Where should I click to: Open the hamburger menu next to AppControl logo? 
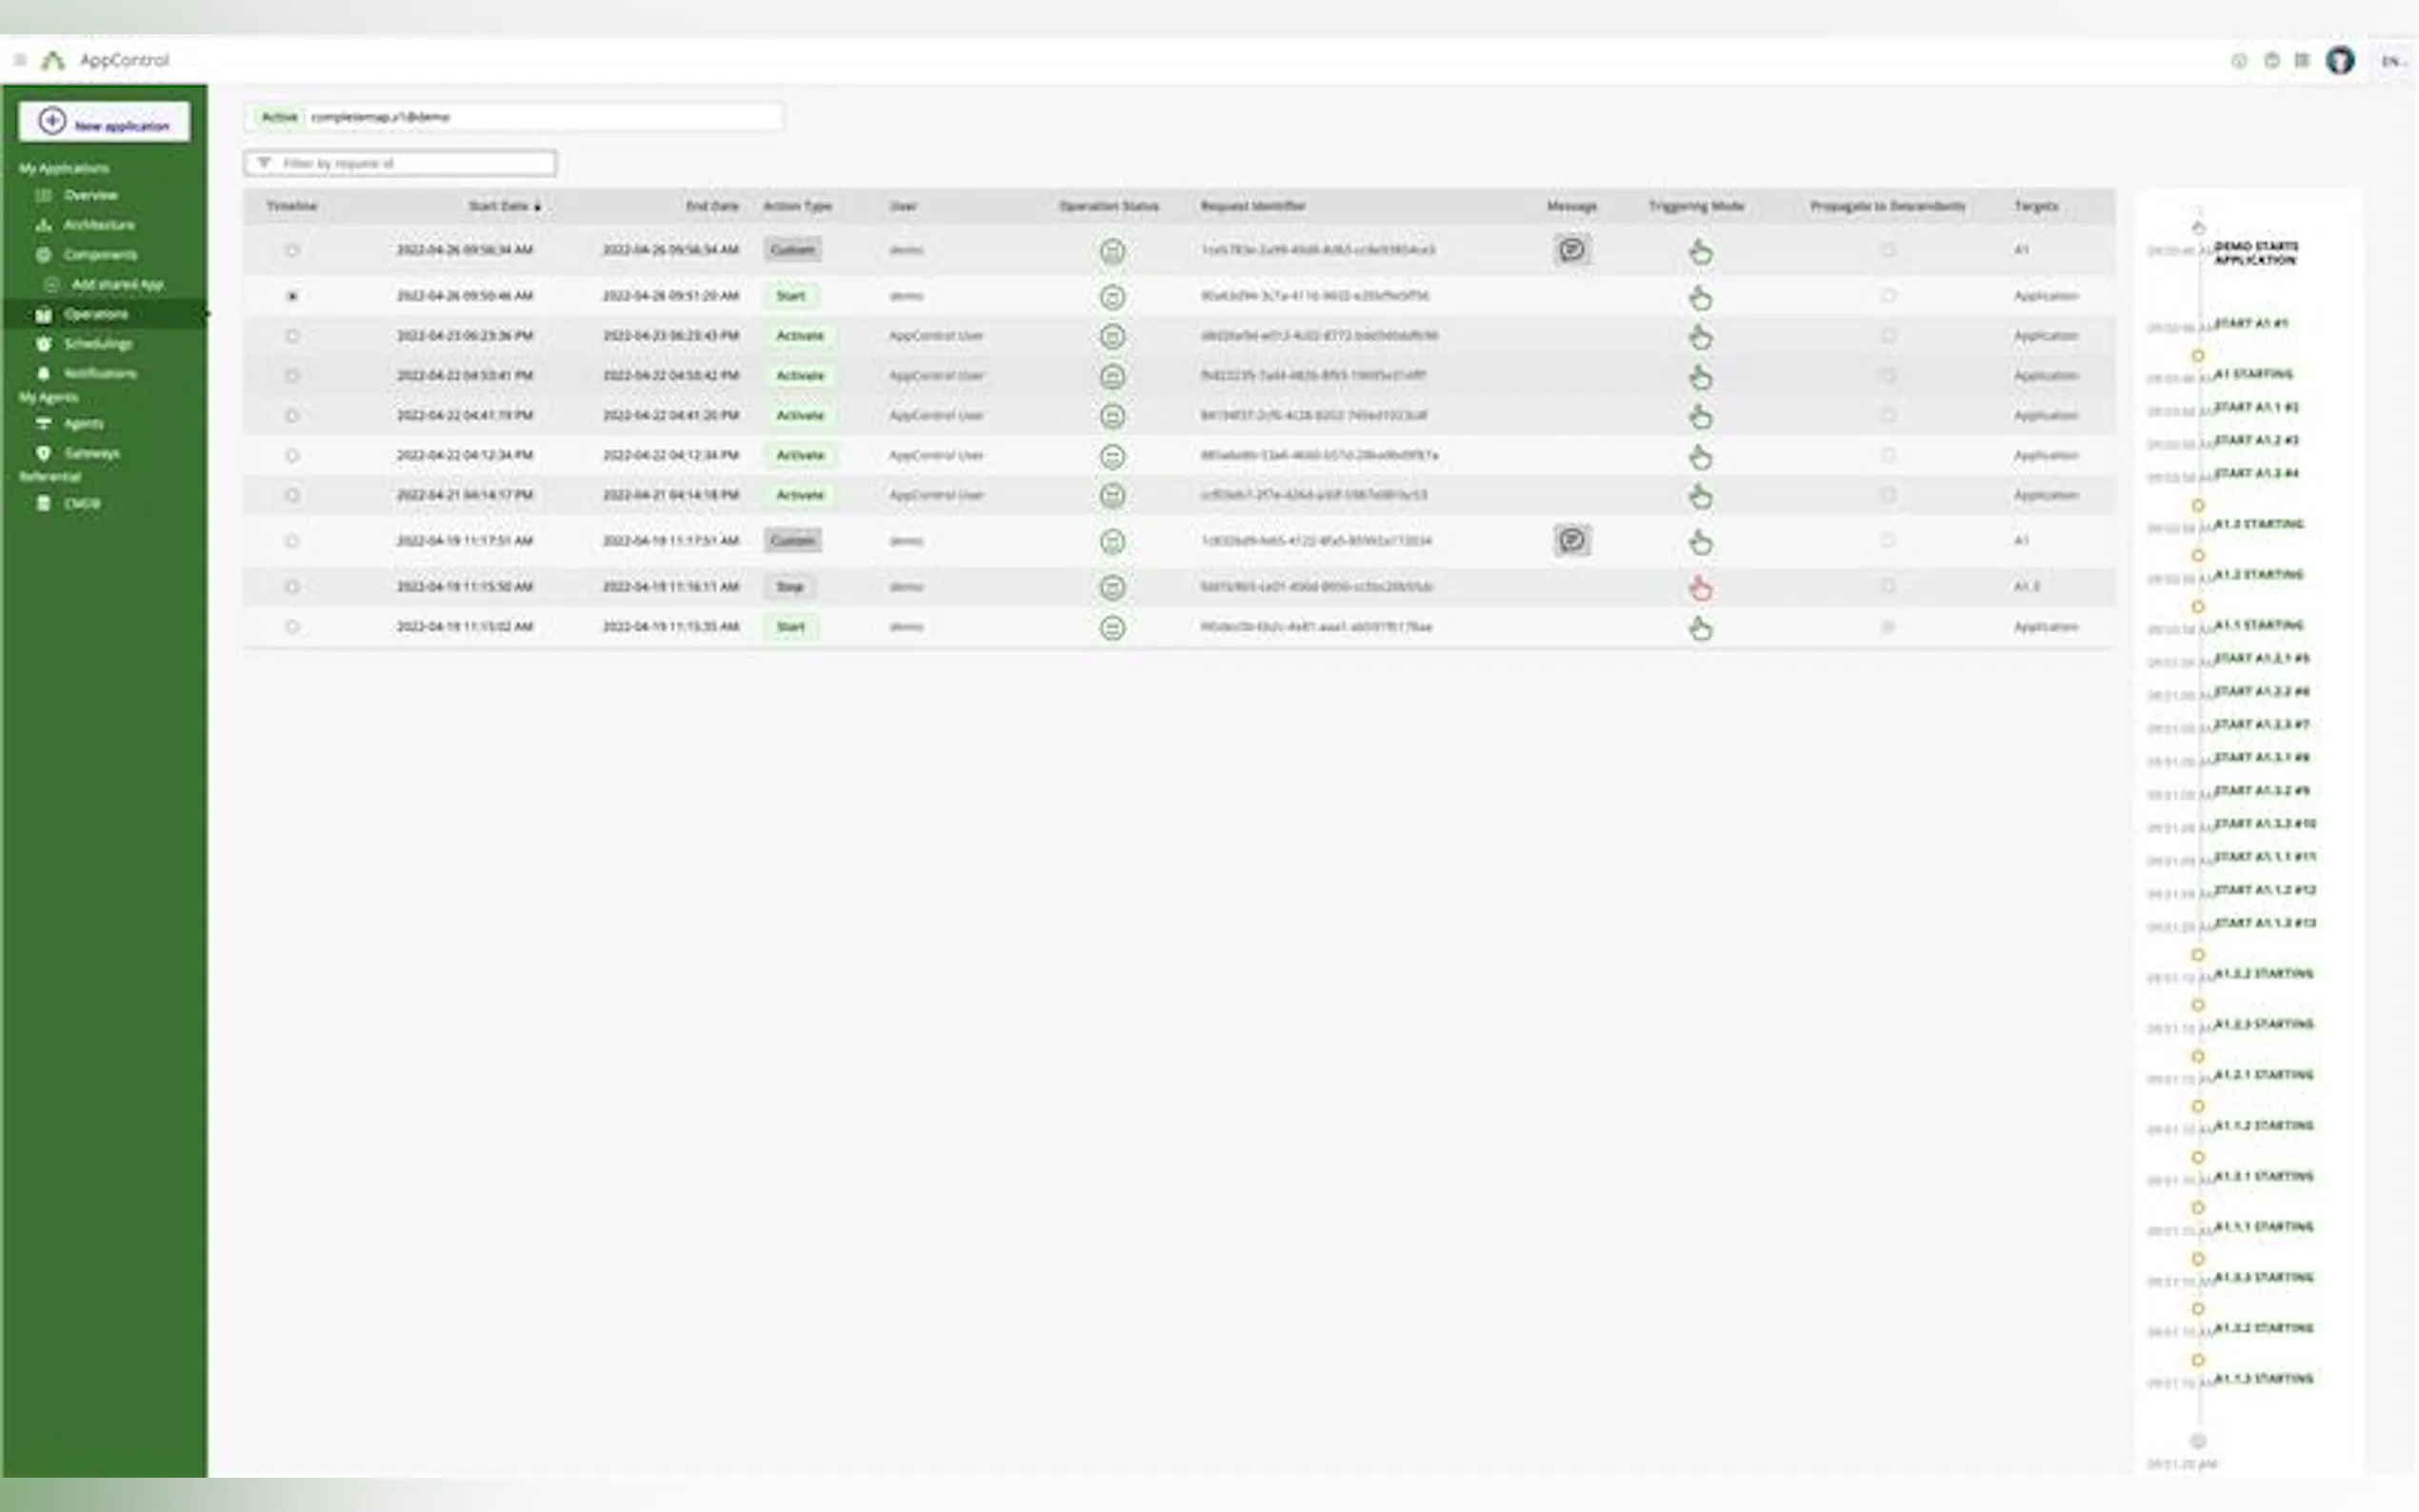pos(19,60)
